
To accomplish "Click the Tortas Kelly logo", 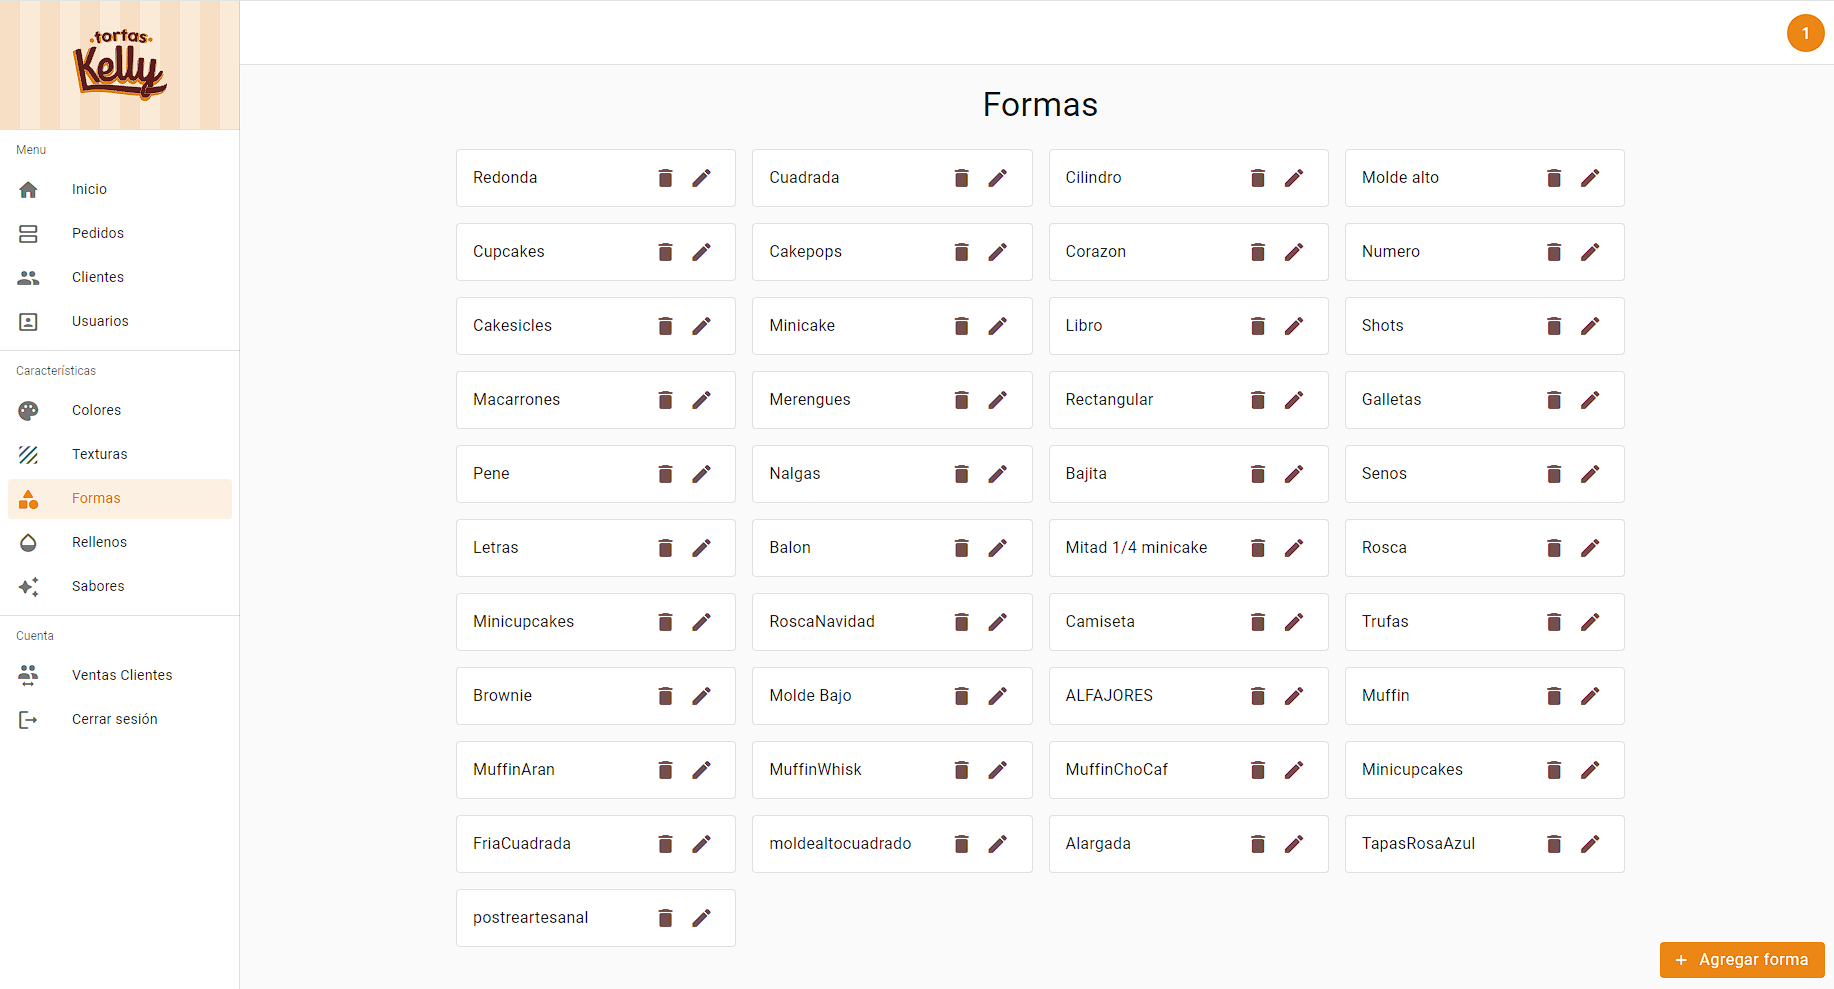I will point(120,65).
